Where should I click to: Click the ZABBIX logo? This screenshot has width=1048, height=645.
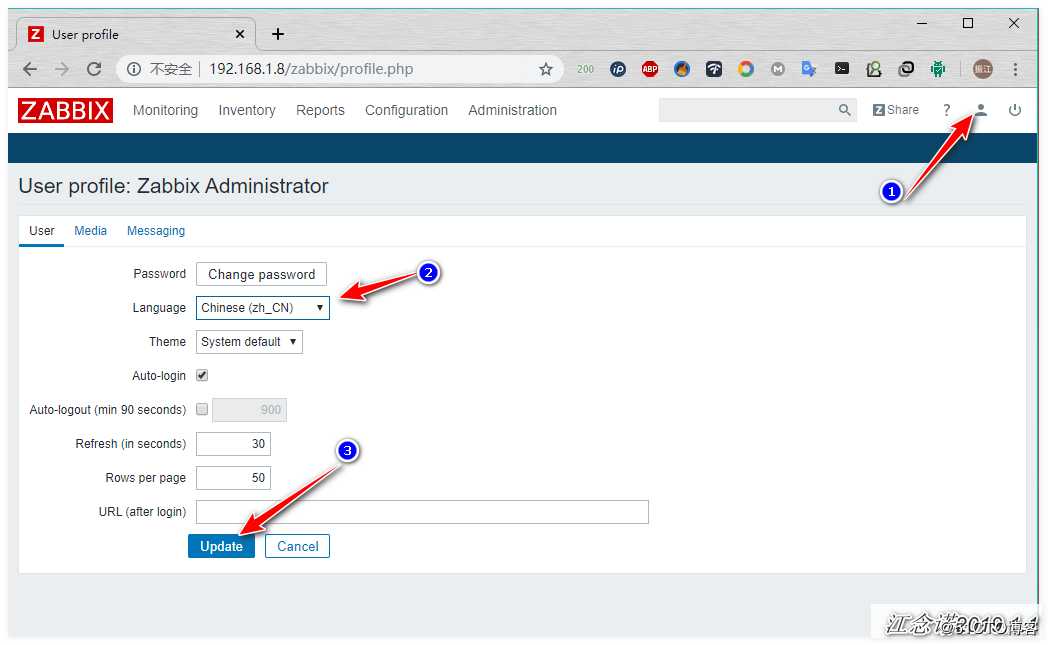click(x=65, y=110)
